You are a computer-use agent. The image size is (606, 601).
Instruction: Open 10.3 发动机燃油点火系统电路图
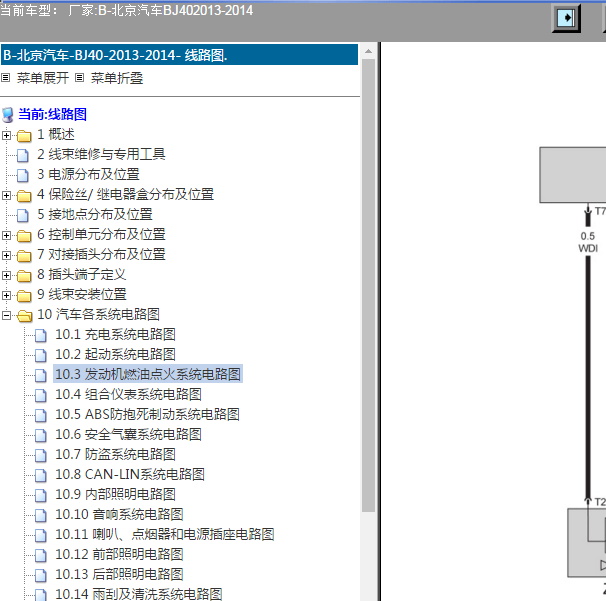coord(148,375)
